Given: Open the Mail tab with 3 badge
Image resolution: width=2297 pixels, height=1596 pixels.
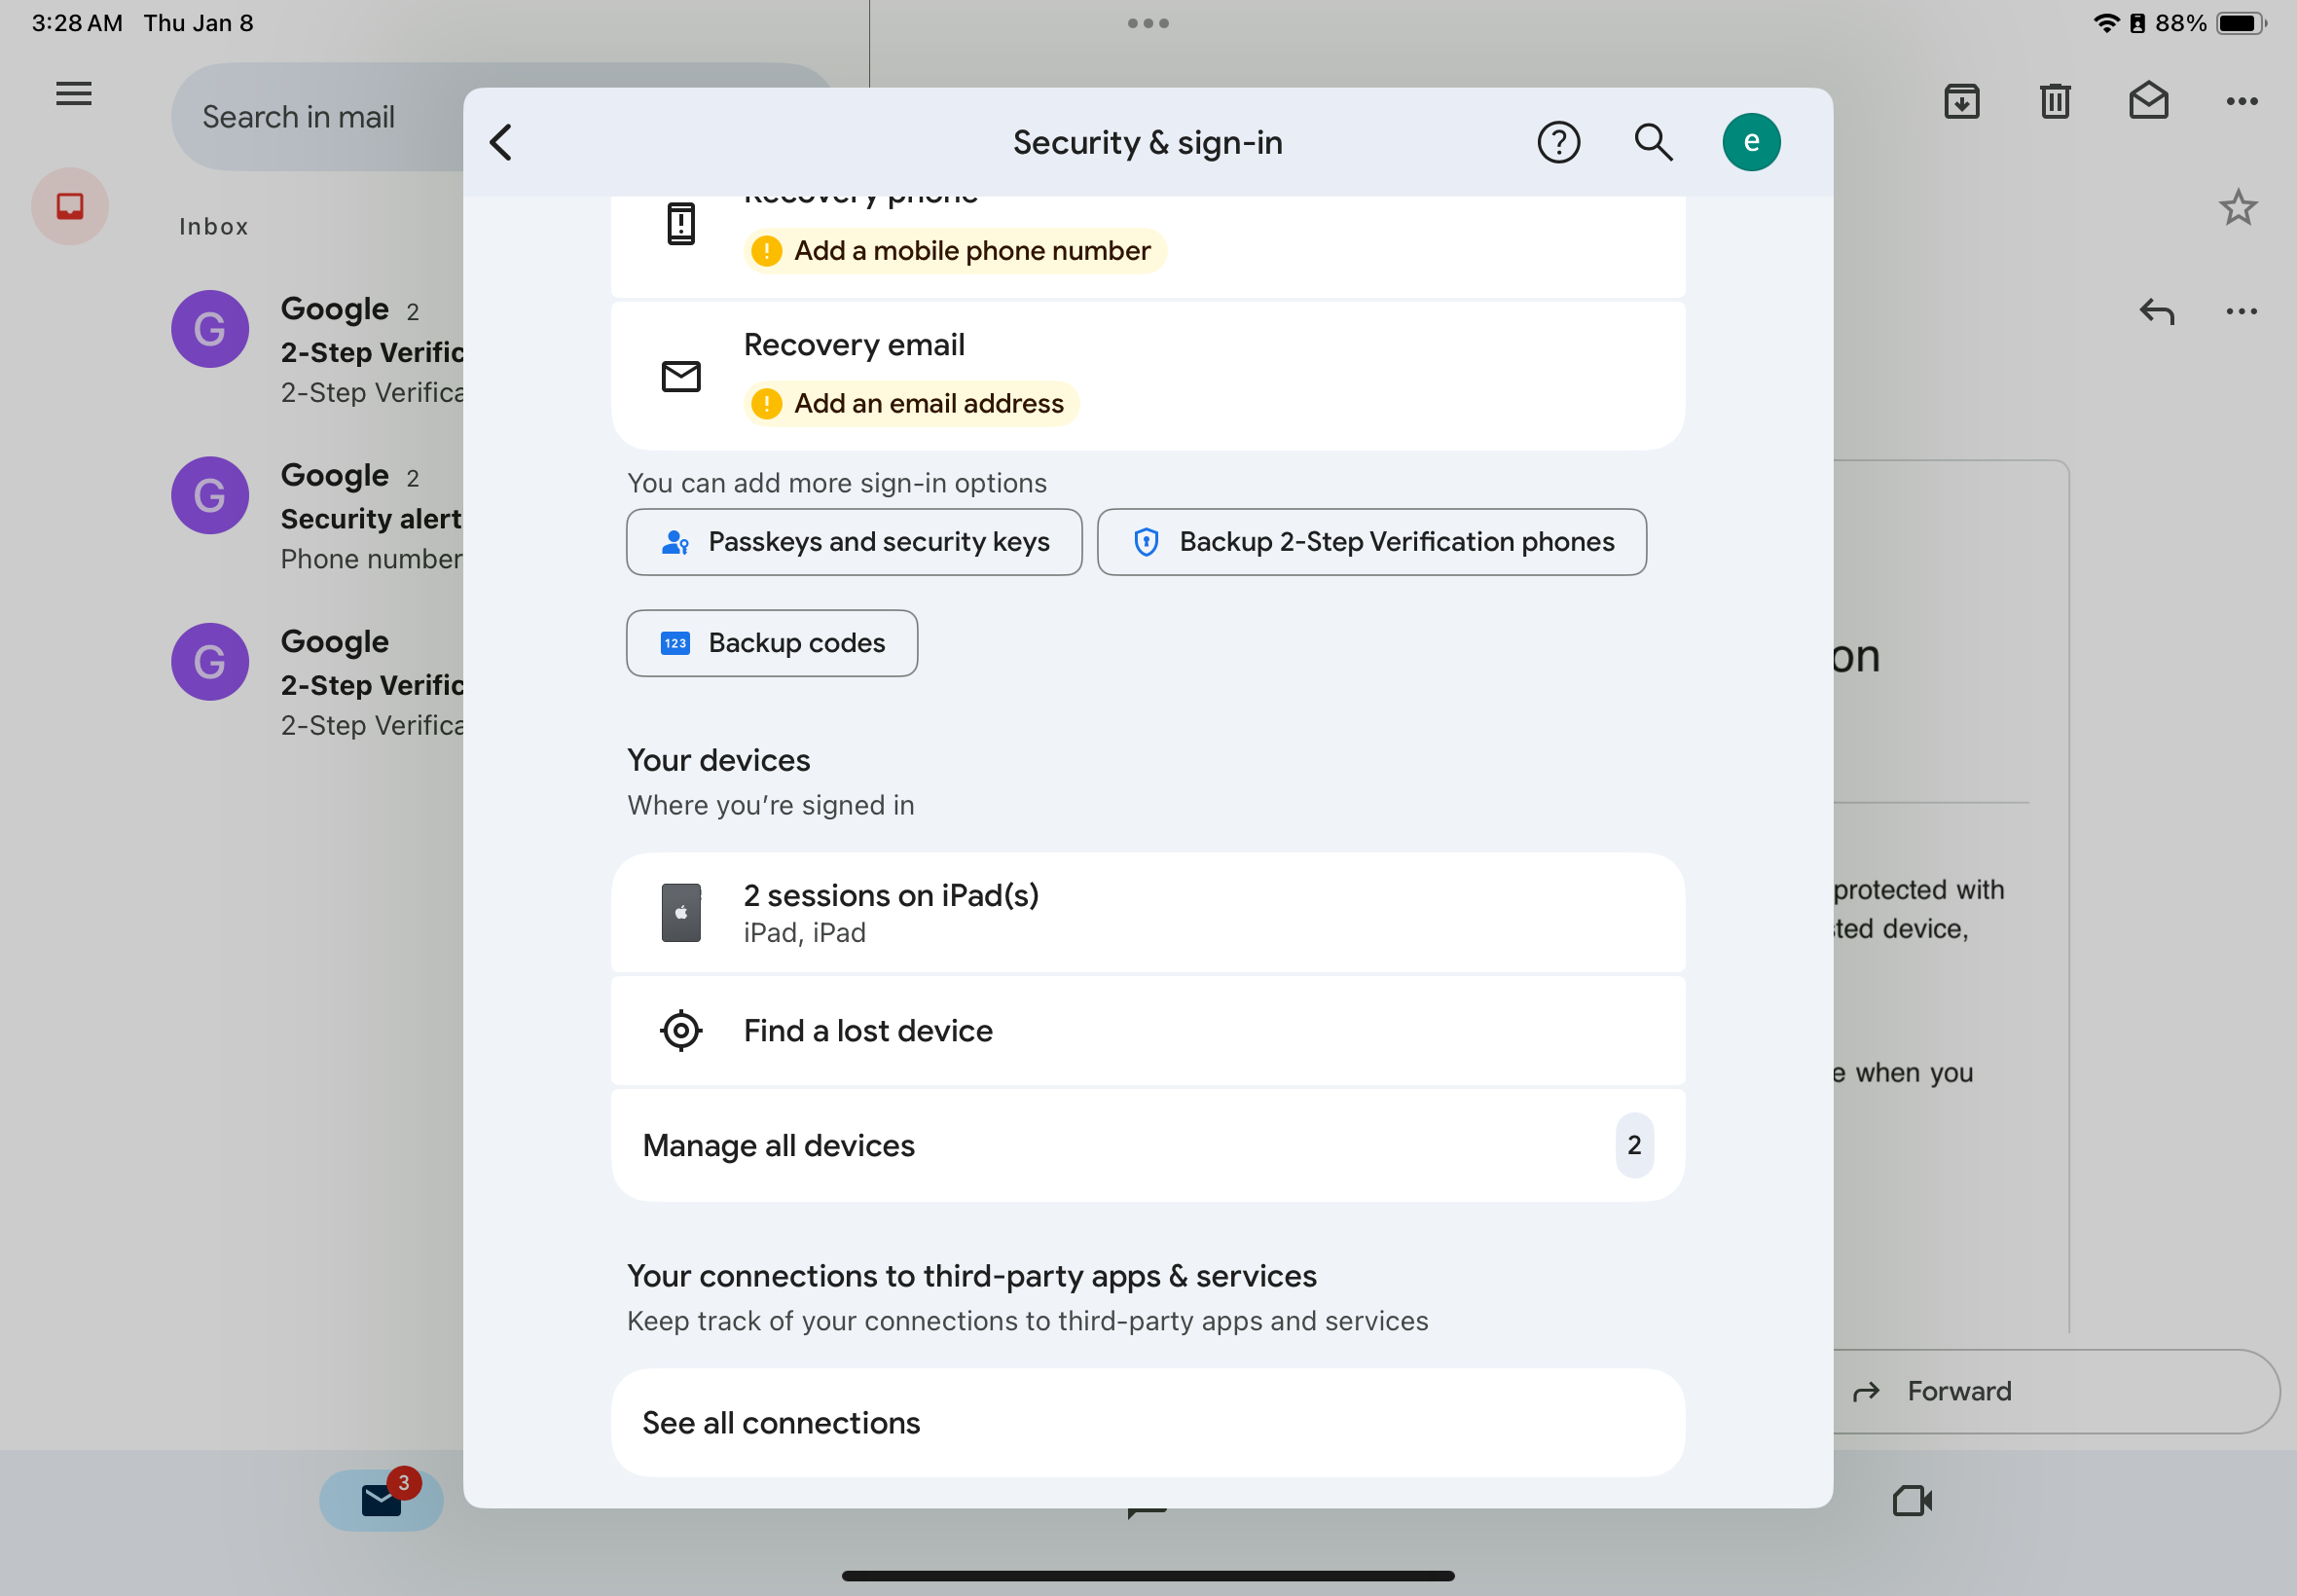Looking at the screenshot, I should (382, 1500).
